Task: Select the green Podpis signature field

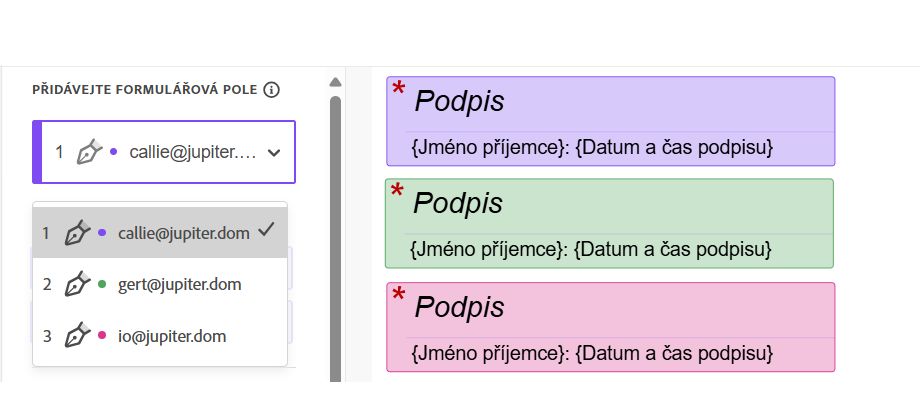Action: (609, 224)
